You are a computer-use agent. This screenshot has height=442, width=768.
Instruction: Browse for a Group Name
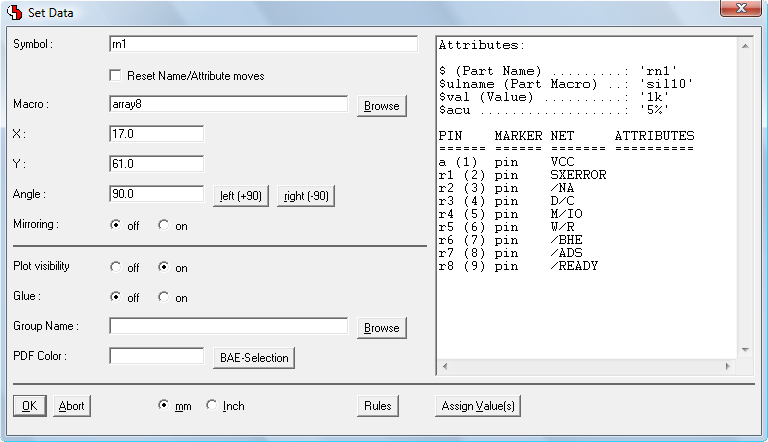point(381,328)
